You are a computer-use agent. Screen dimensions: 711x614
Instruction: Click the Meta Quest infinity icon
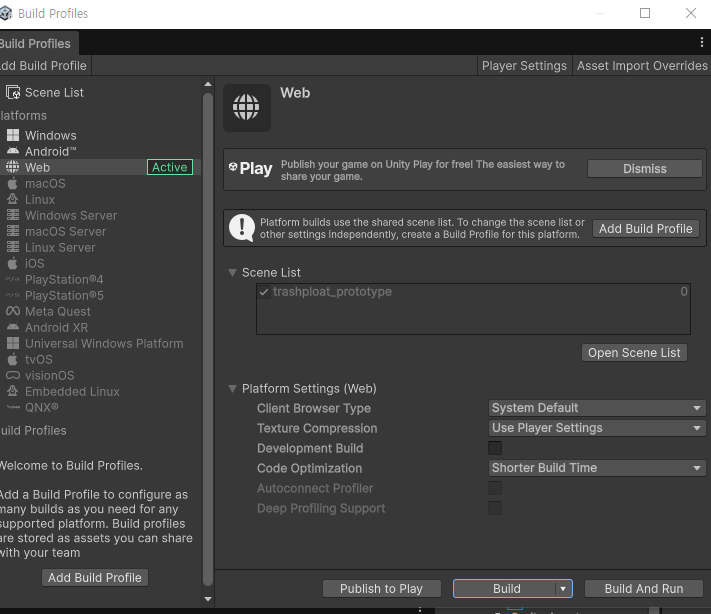click(13, 311)
